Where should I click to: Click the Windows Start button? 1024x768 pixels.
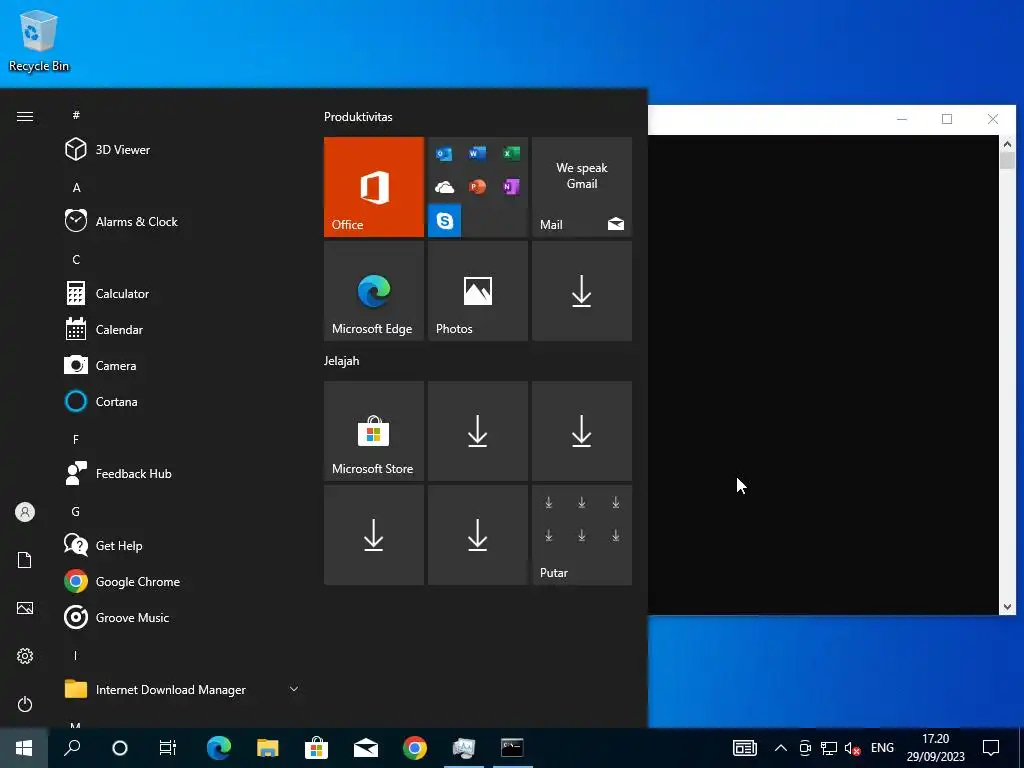tap(24, 748)
